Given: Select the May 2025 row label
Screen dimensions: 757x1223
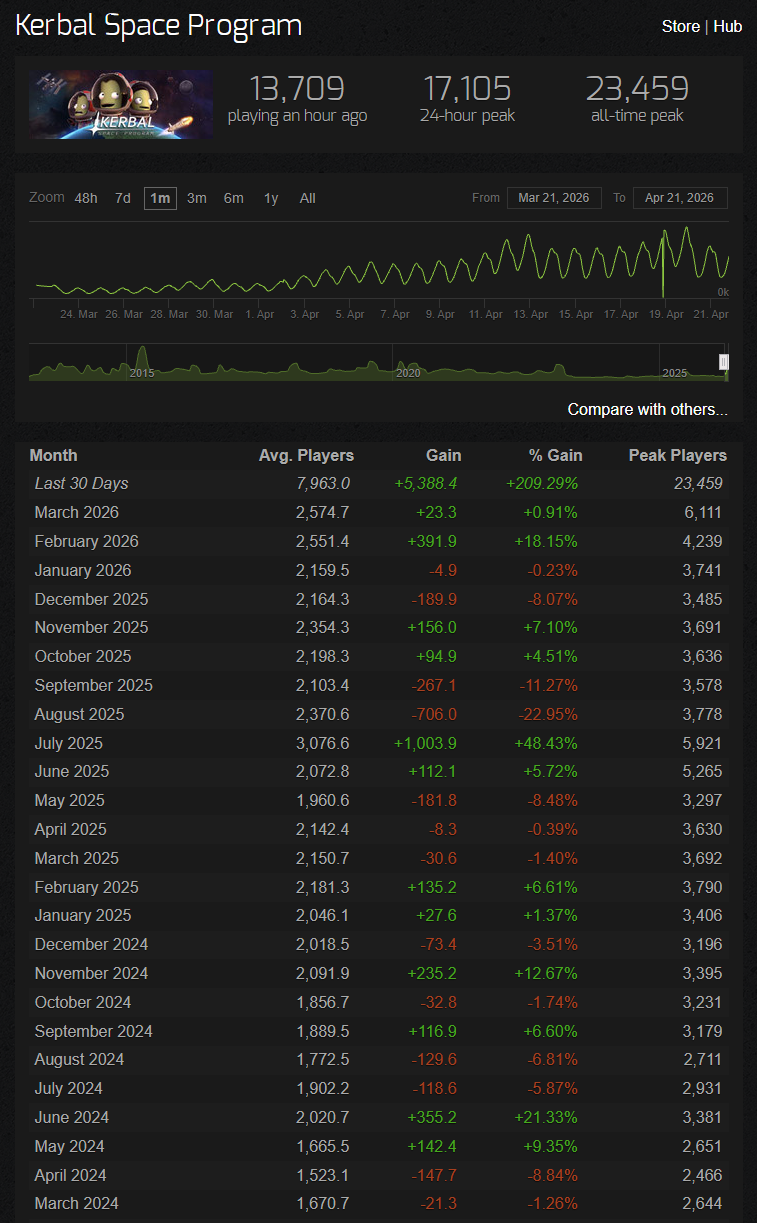Looking at the screenshot, I should click(x=69, y=800).
